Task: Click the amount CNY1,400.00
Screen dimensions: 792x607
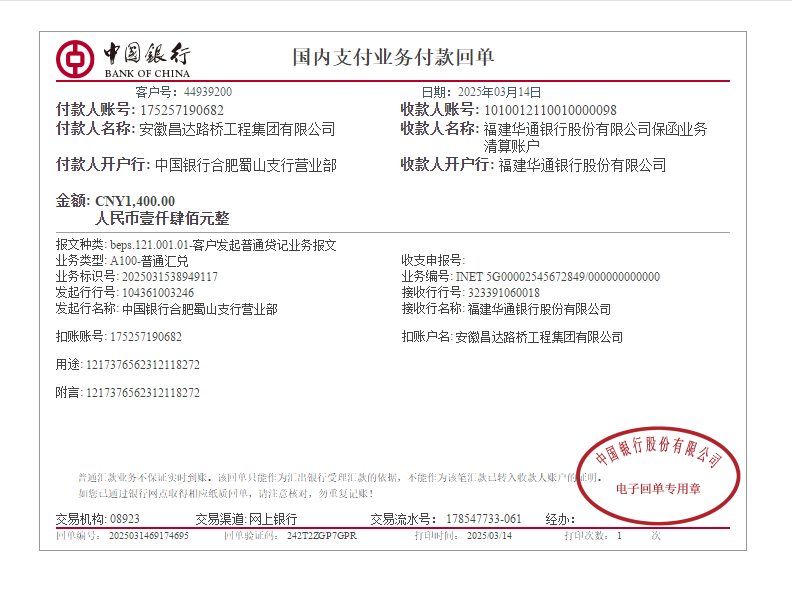Action: point(135,201)
